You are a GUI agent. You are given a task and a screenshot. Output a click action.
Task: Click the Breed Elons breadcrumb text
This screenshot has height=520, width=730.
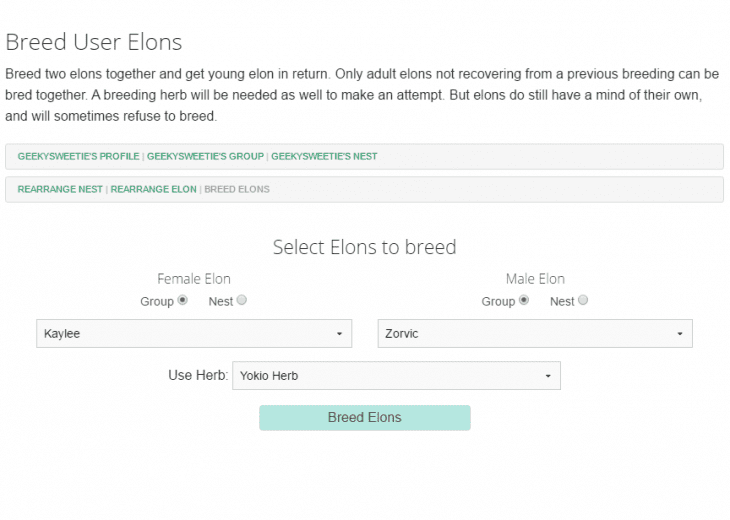237,189
